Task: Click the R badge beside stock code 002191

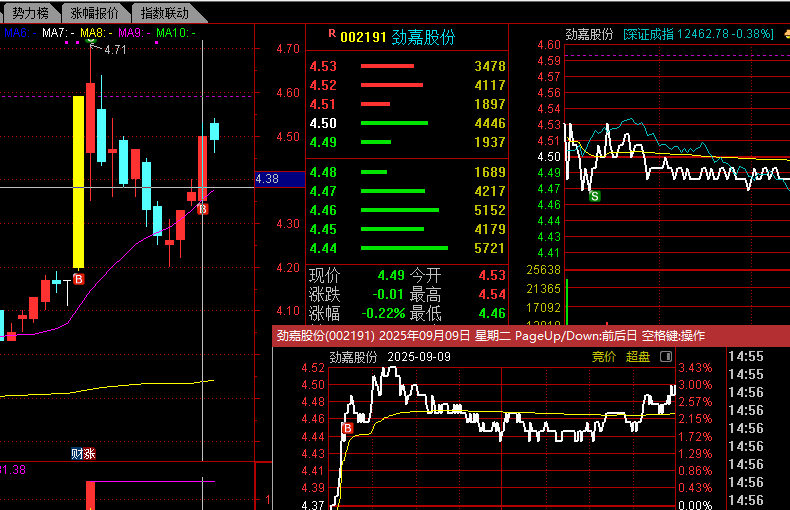Action: [x=332, y=33]
